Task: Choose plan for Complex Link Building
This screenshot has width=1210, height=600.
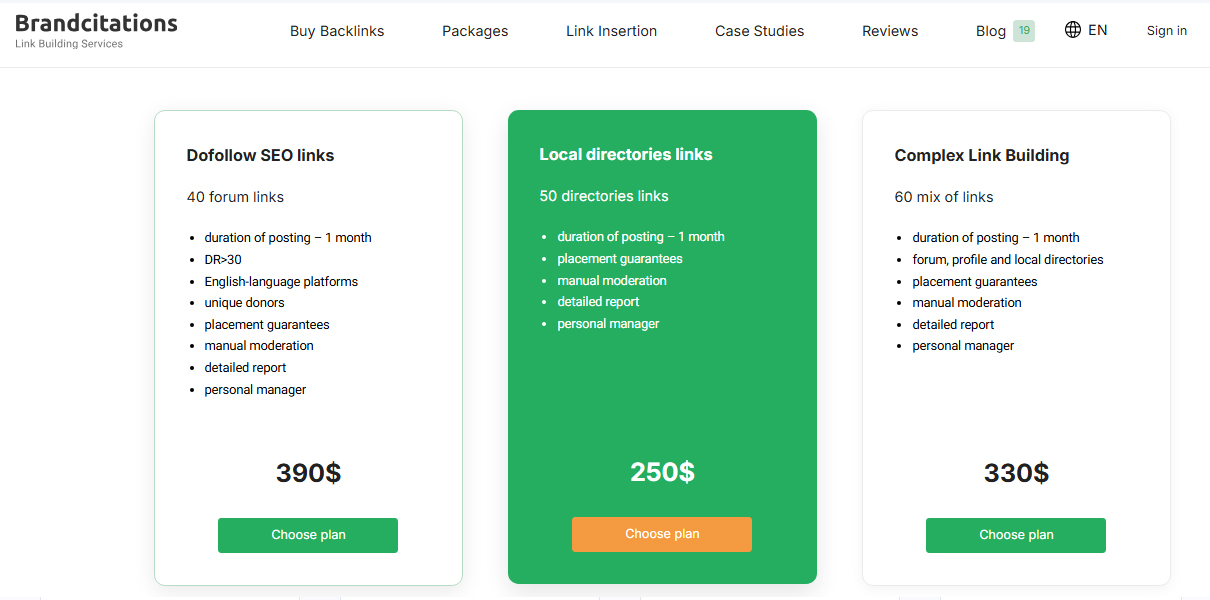Action: [1015, 535]
